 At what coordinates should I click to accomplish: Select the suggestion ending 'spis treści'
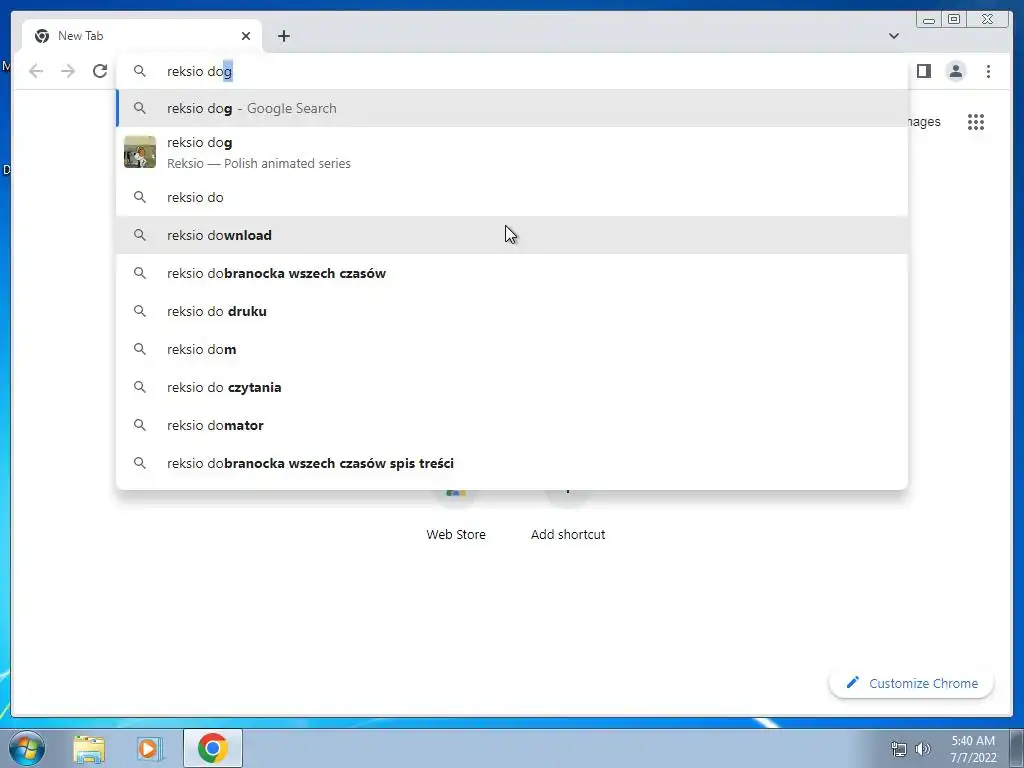pyautogui.click(x=512, y=463)
